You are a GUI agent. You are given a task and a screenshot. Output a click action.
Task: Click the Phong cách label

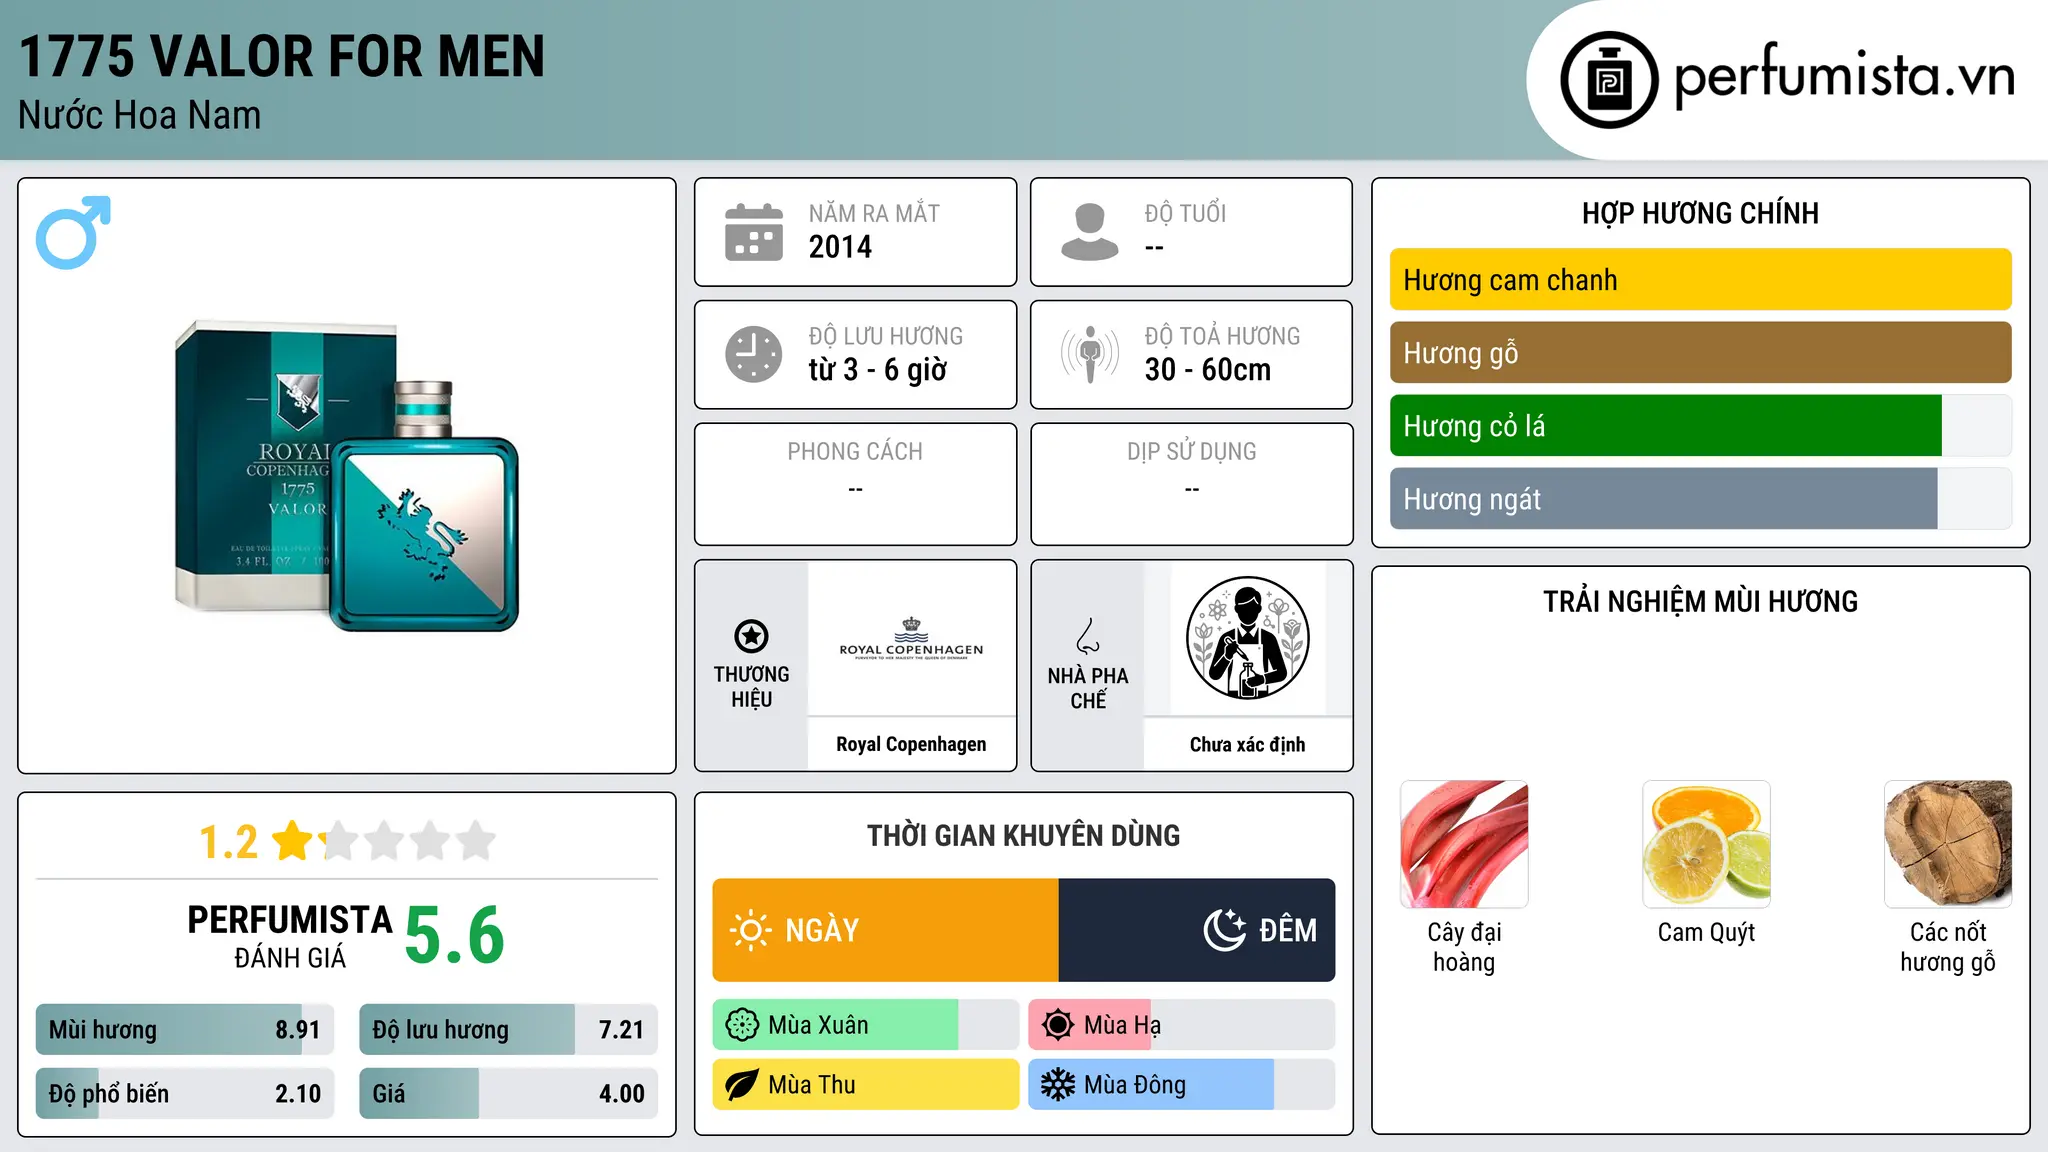[x=855, y=452]
